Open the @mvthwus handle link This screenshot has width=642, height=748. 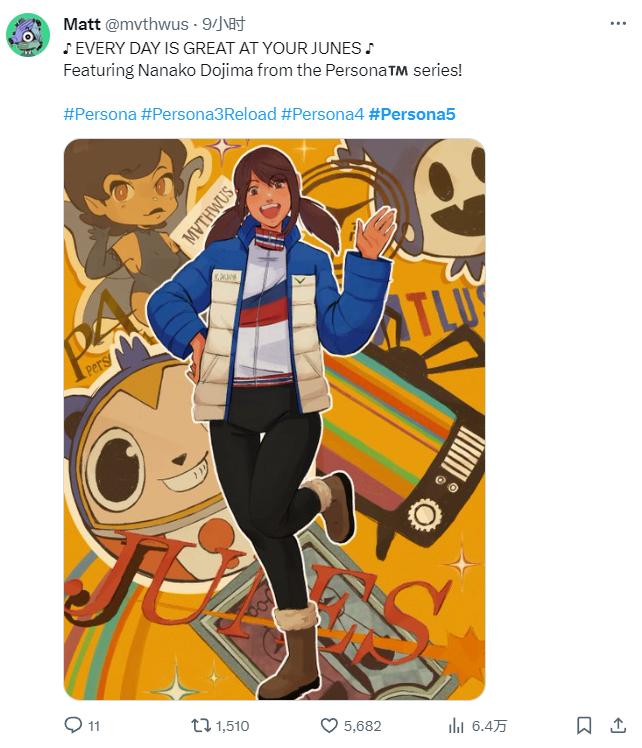tap(146, 24)
